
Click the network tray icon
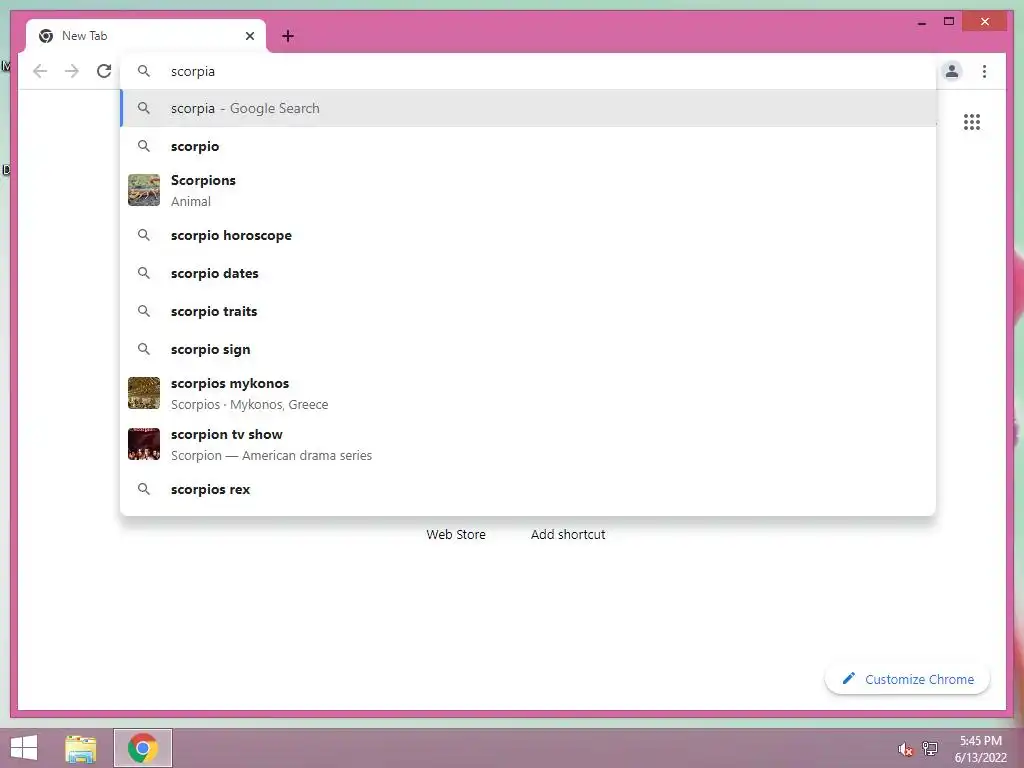tap(930, 748)
